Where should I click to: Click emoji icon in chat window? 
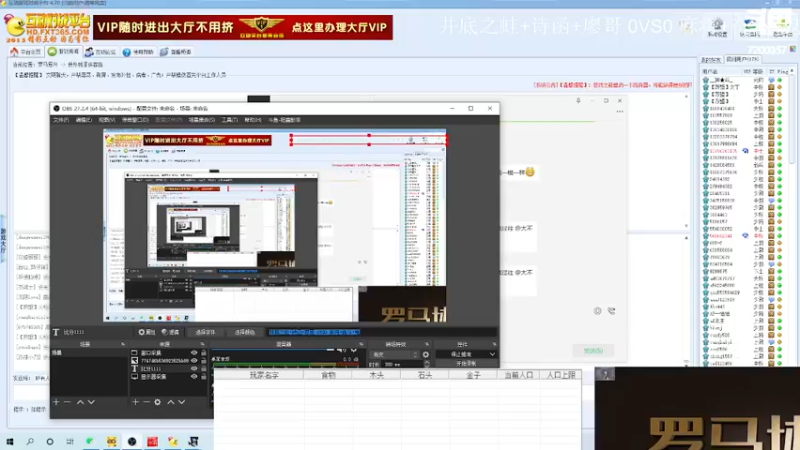597,311
